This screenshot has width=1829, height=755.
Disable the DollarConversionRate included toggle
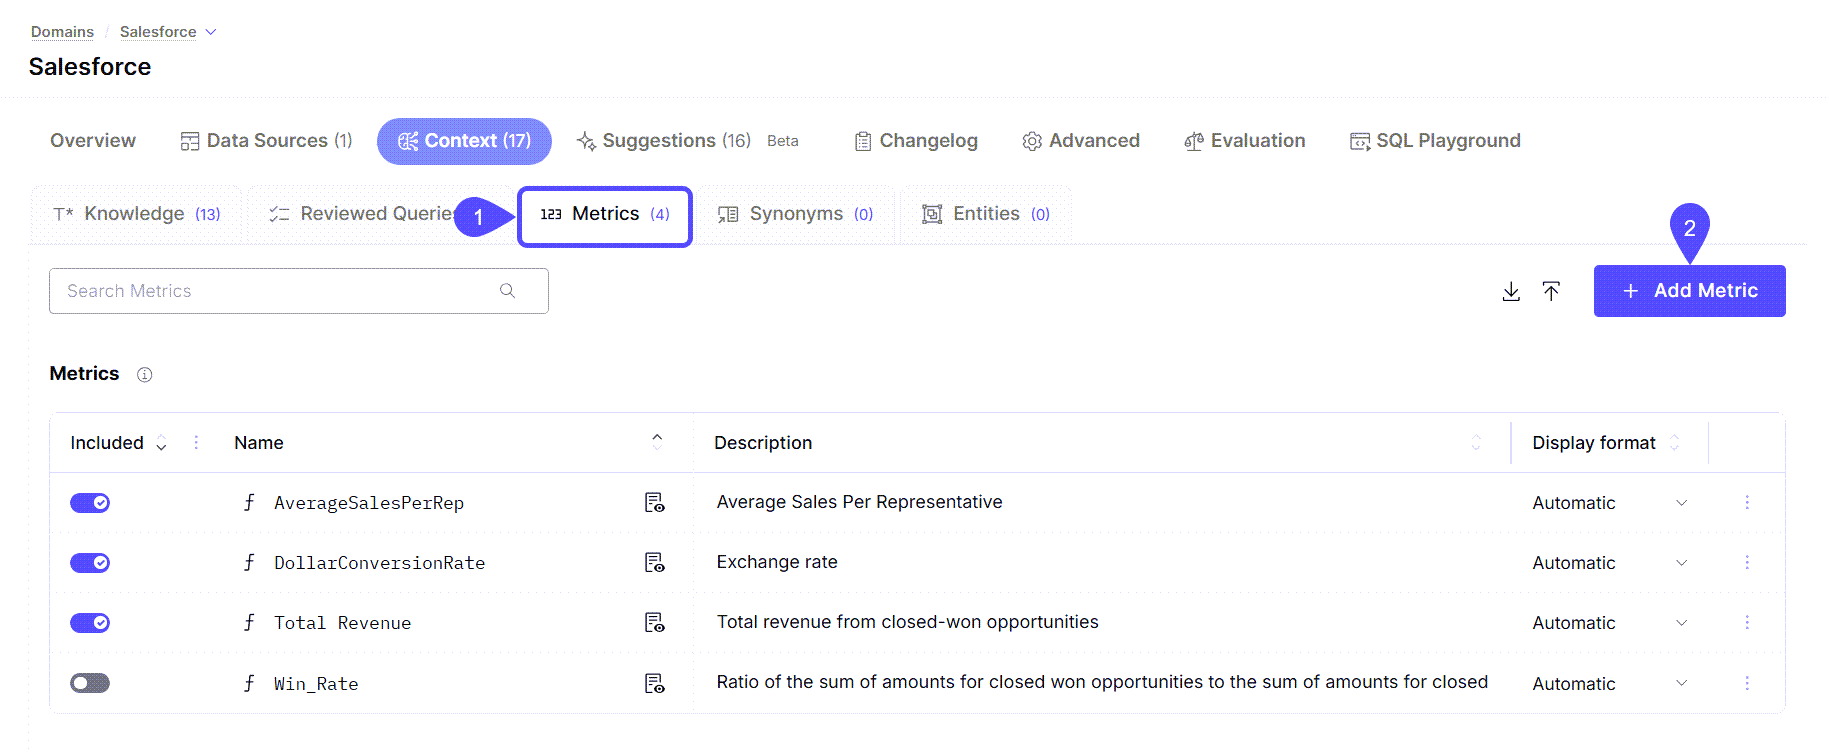(x=90, y=563)
